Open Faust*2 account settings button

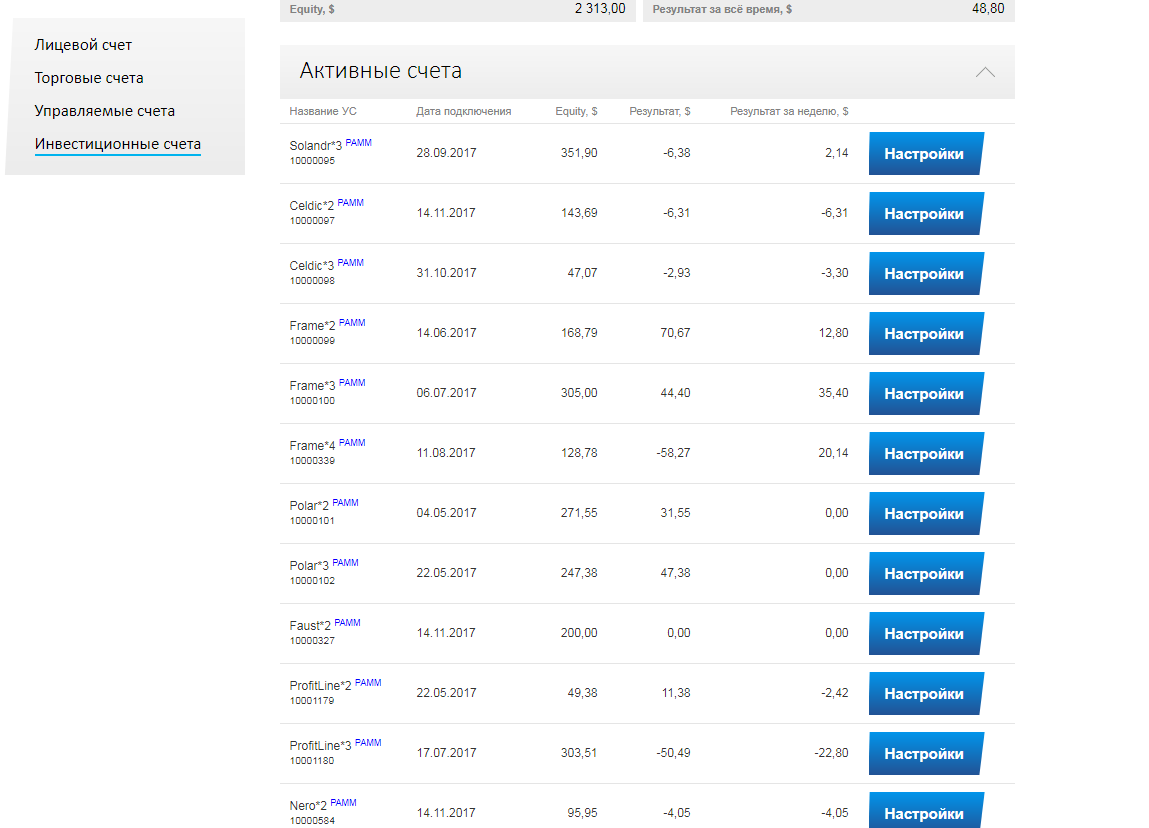tap(925, 634)
